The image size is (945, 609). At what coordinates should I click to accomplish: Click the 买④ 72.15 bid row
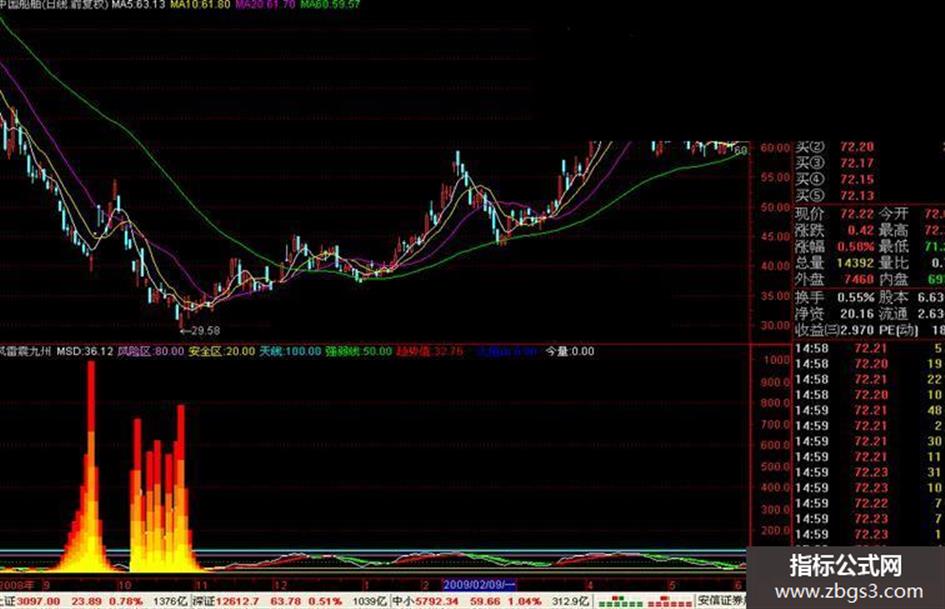(x=834, y=180)
